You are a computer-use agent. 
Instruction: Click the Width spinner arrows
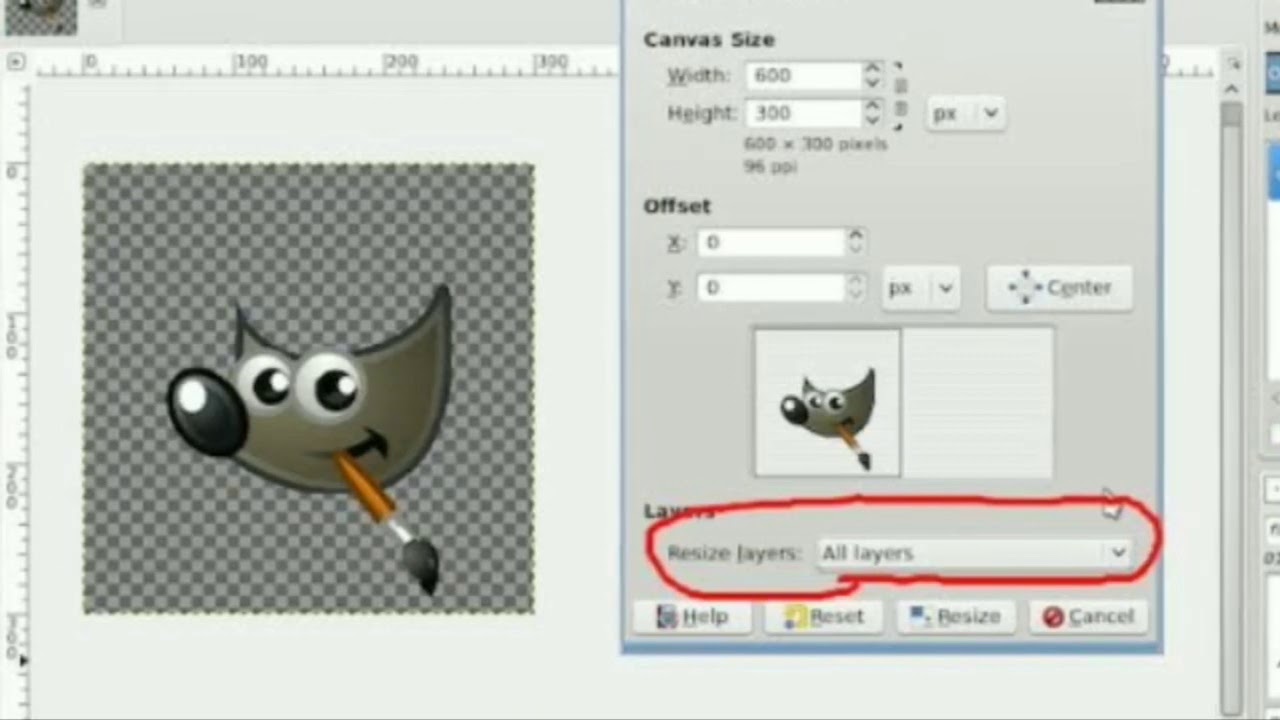(873, 76)
